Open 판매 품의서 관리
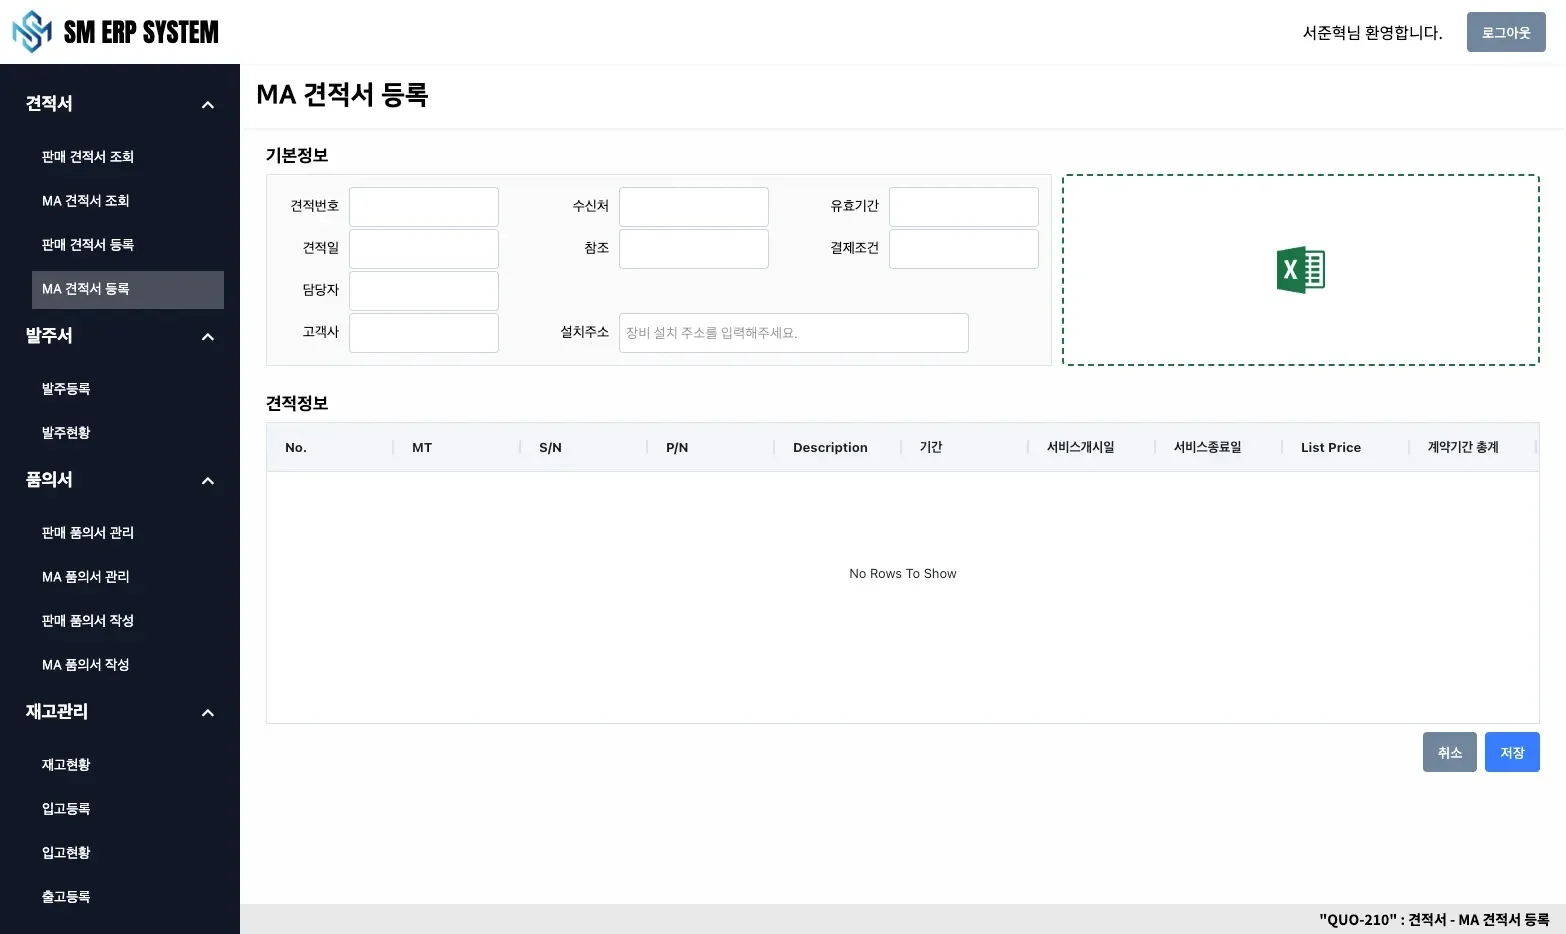Viewport: 1566px width, 934px height. pos(128,533)
